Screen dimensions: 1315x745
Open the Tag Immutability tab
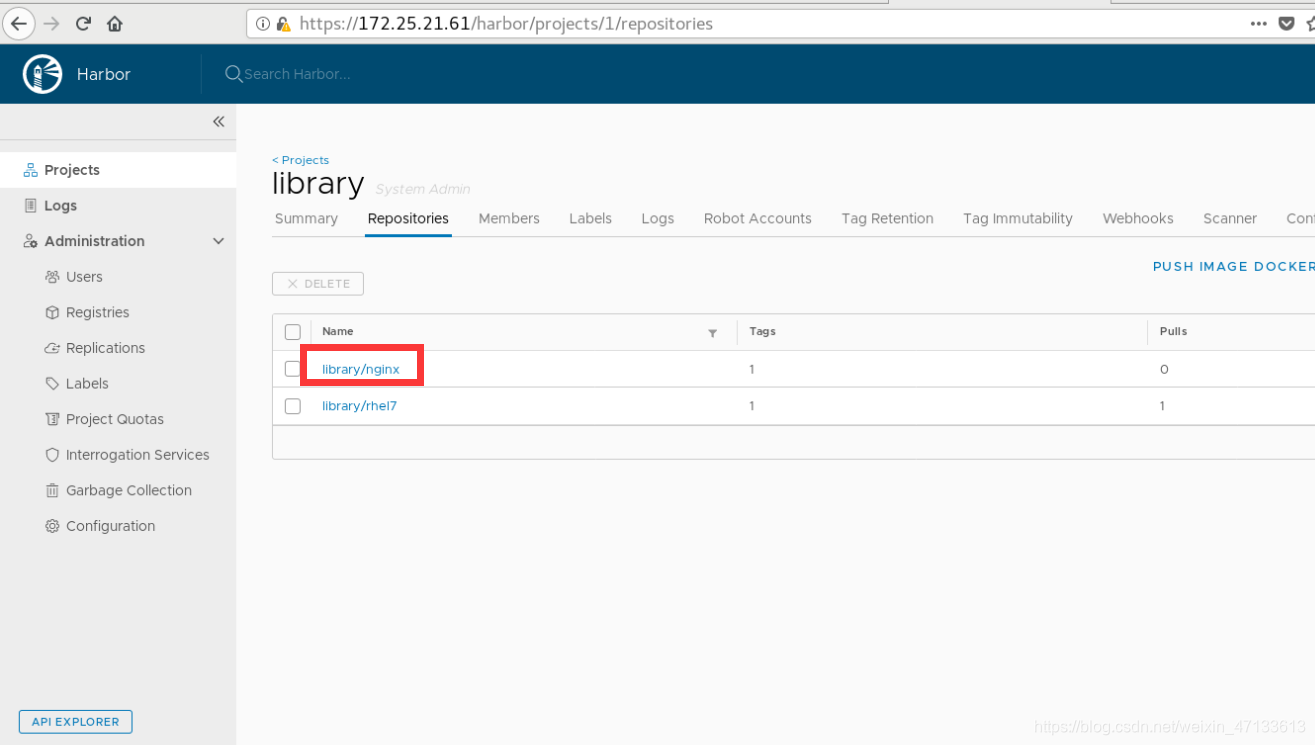tap(1018, 218)
